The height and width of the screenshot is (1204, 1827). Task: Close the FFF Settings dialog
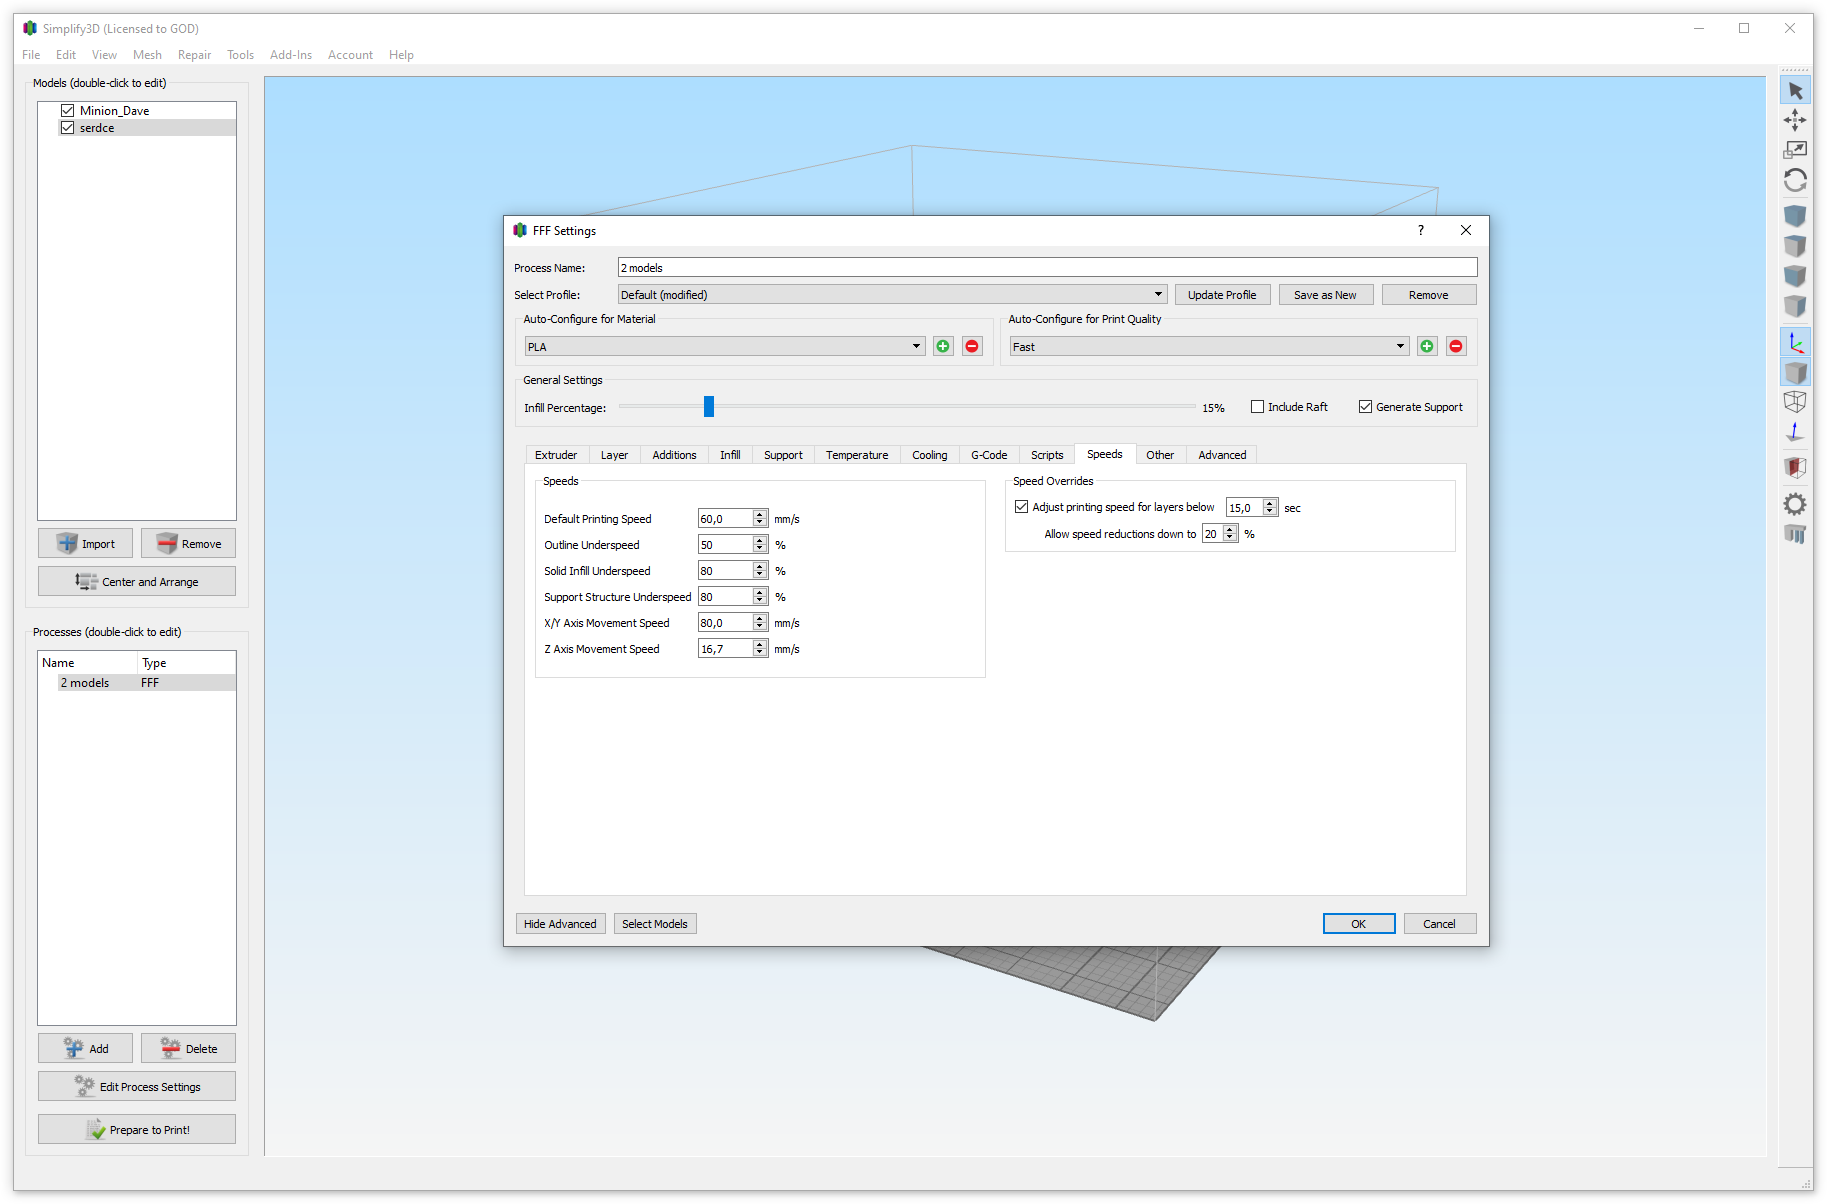pos(1466,230)
